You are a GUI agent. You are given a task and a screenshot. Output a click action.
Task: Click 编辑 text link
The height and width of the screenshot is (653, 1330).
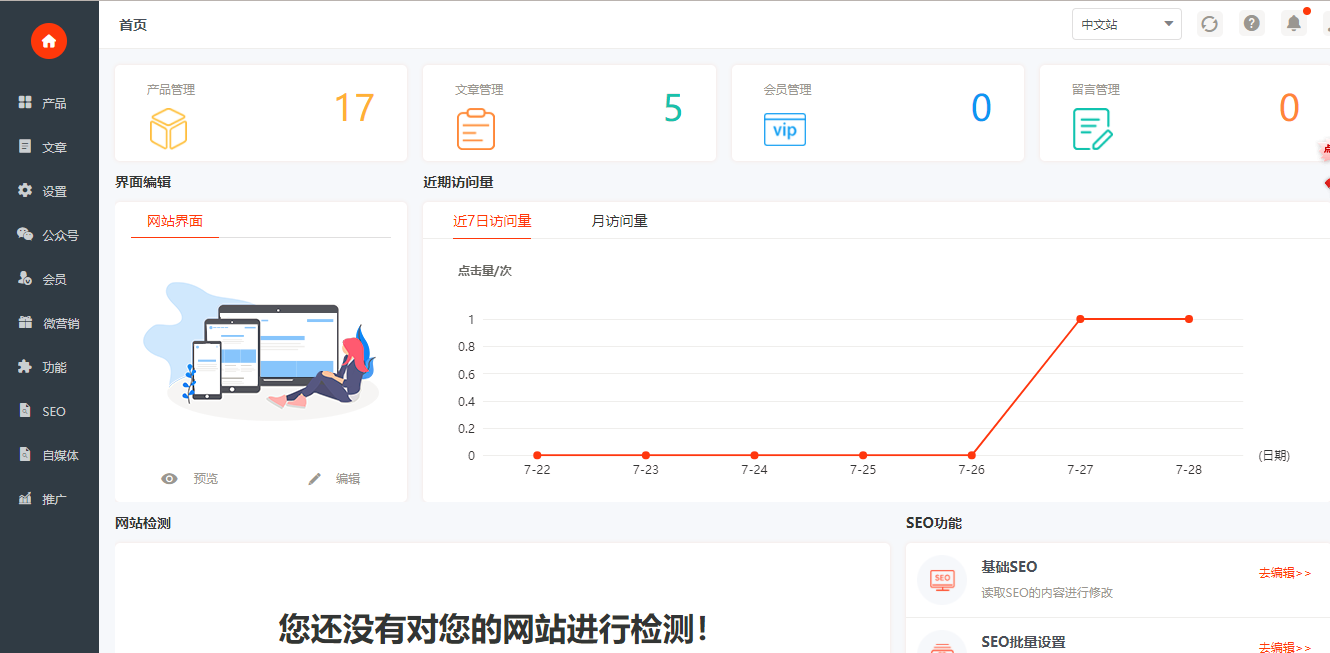pos(348,479)
